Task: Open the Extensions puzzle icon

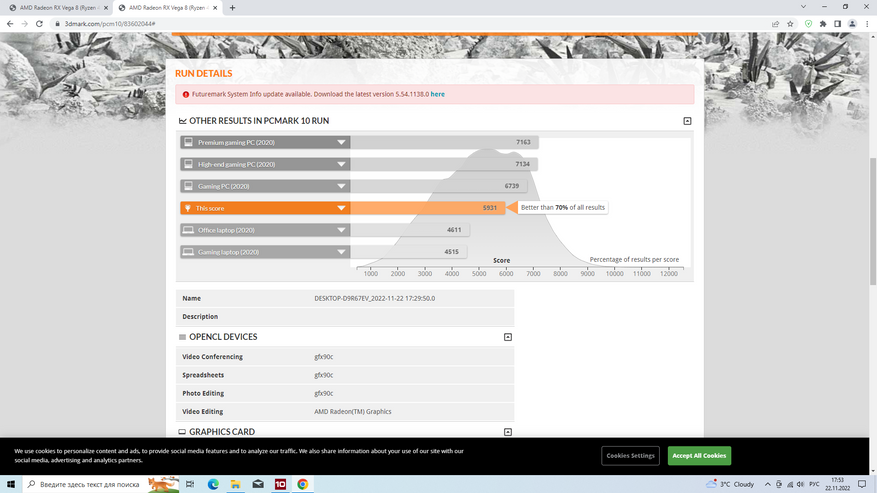Action: pos(823,24)
